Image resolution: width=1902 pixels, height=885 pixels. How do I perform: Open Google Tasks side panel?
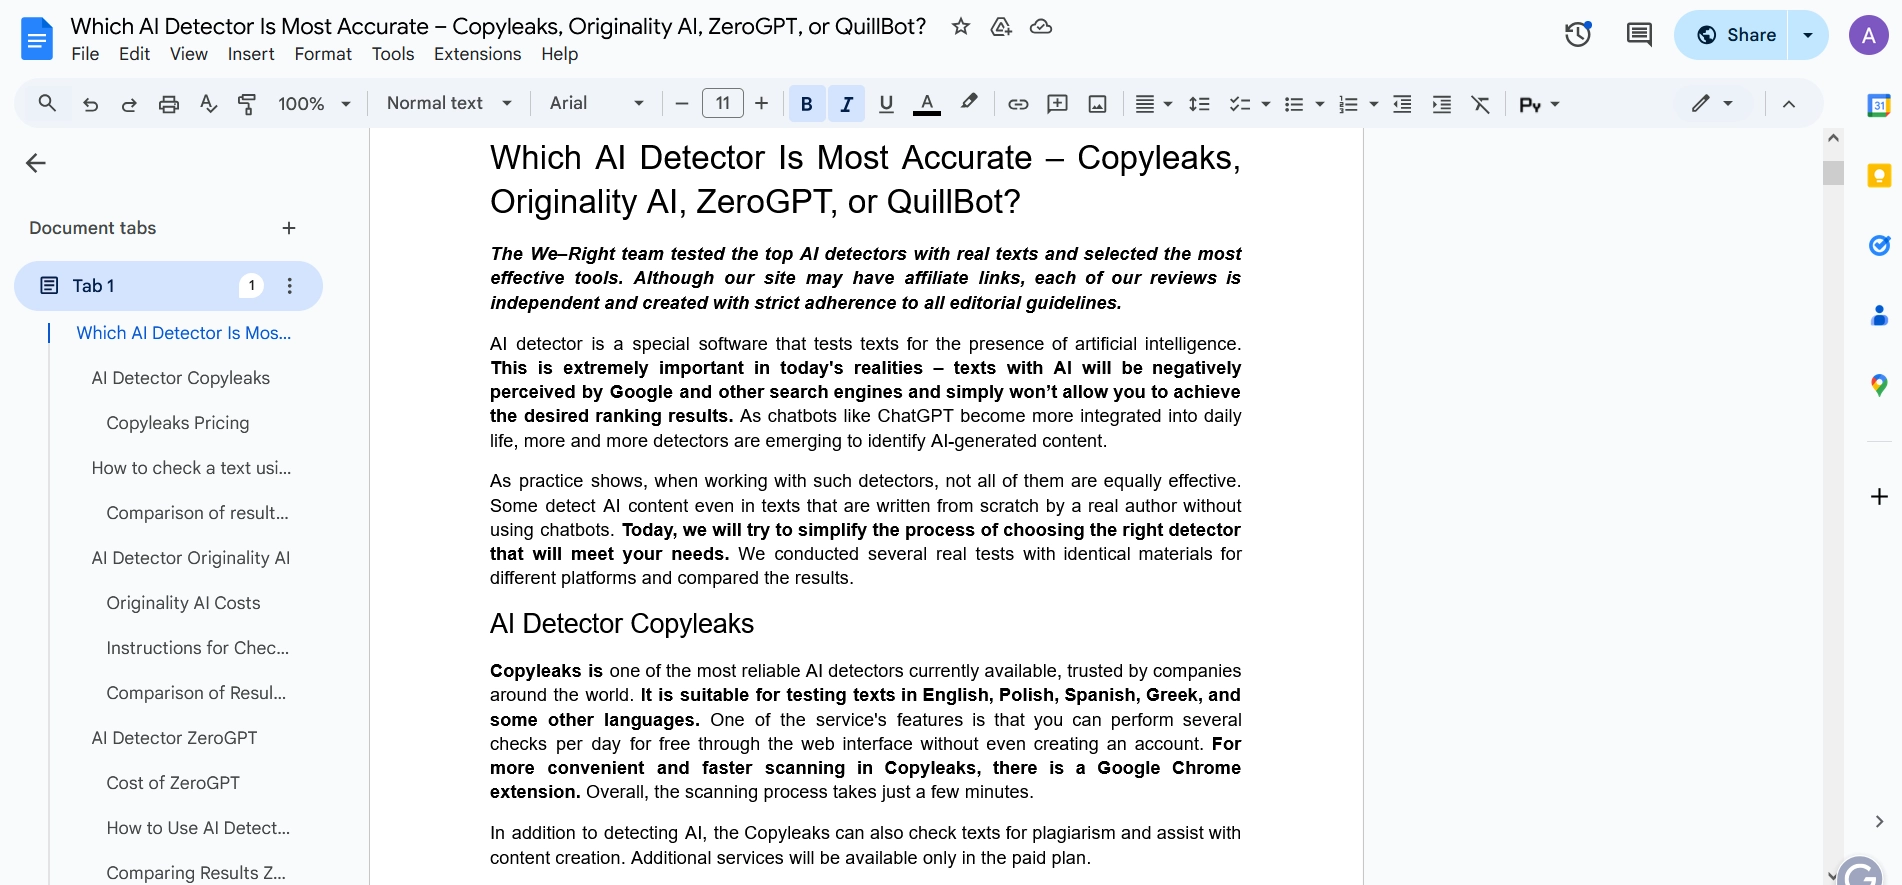coord(1879,245)
